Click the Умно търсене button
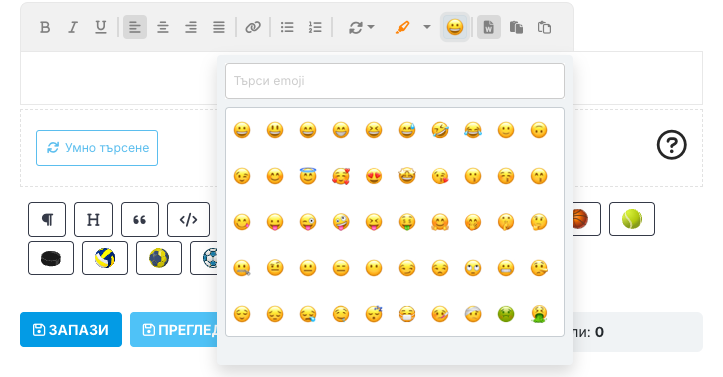The image size is (723, 377). click(x=97, y=148)
